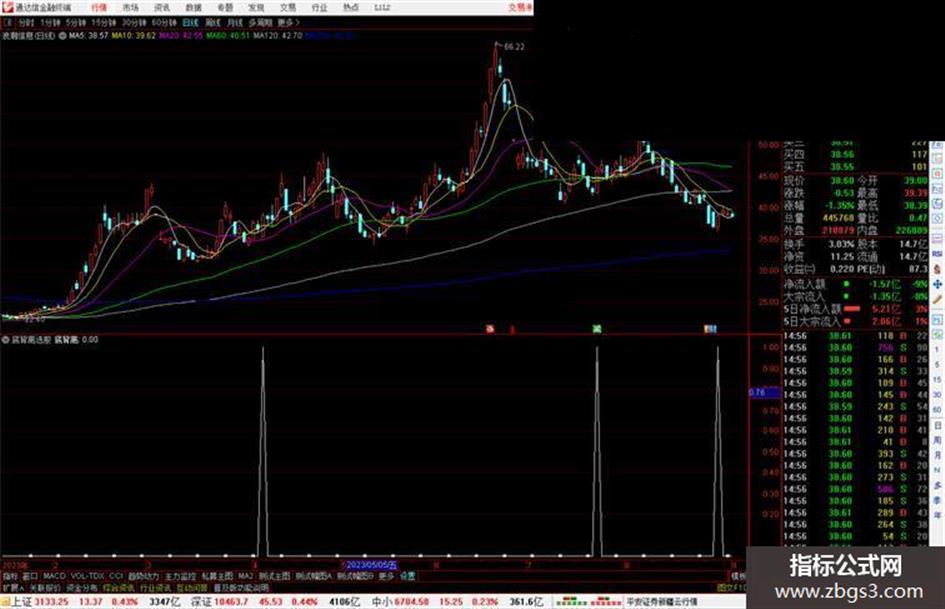Click 上证 index 3133.25 in status bar

click(40, 602)
